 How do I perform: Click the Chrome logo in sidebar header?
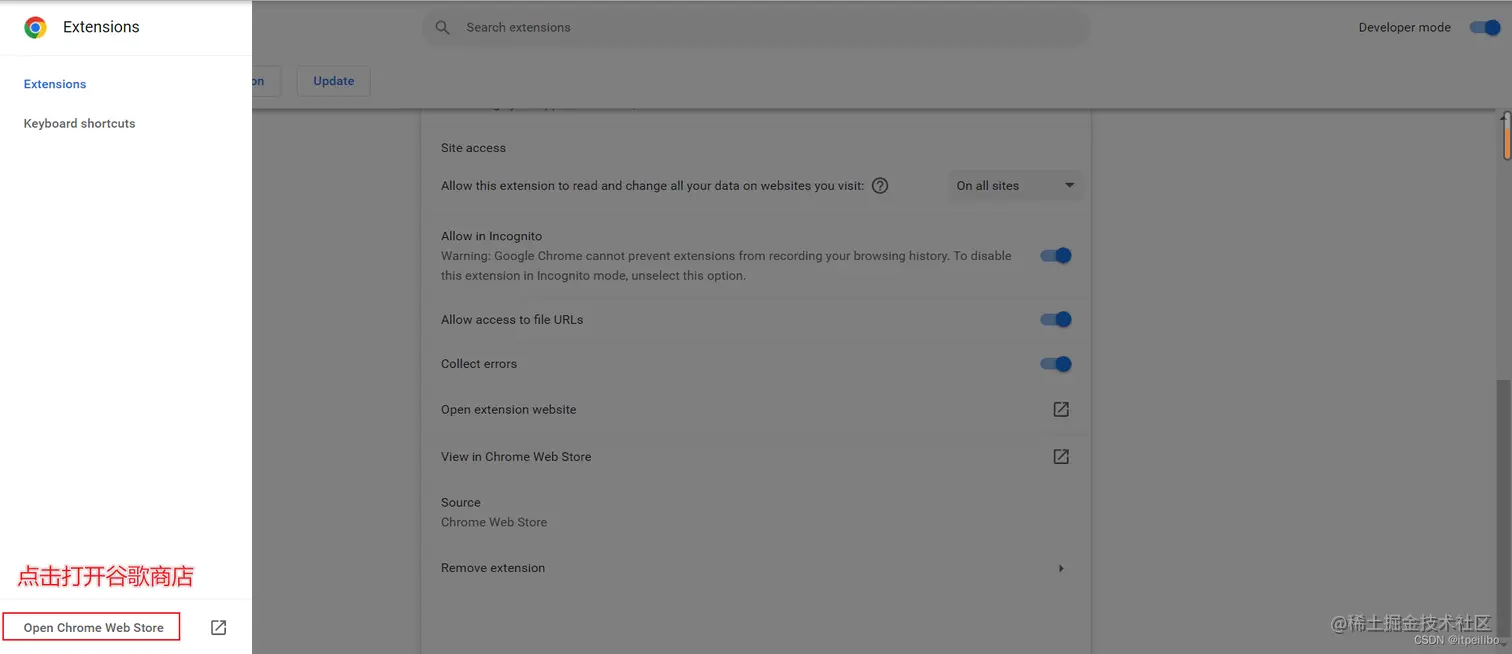point(35,27)
